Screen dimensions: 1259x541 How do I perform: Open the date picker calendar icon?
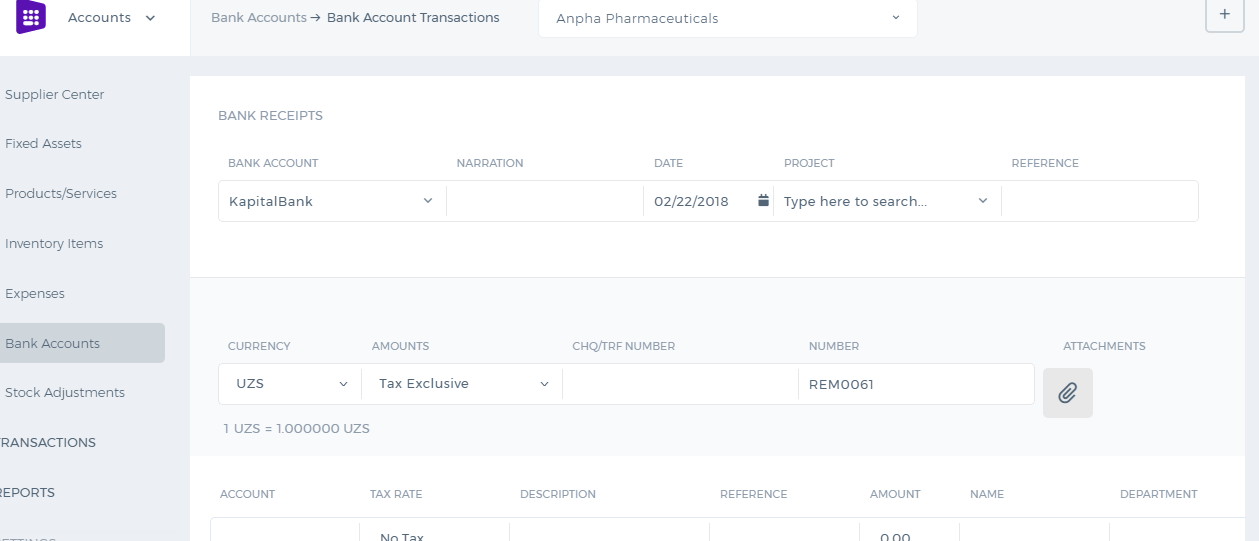coord(763,201)
